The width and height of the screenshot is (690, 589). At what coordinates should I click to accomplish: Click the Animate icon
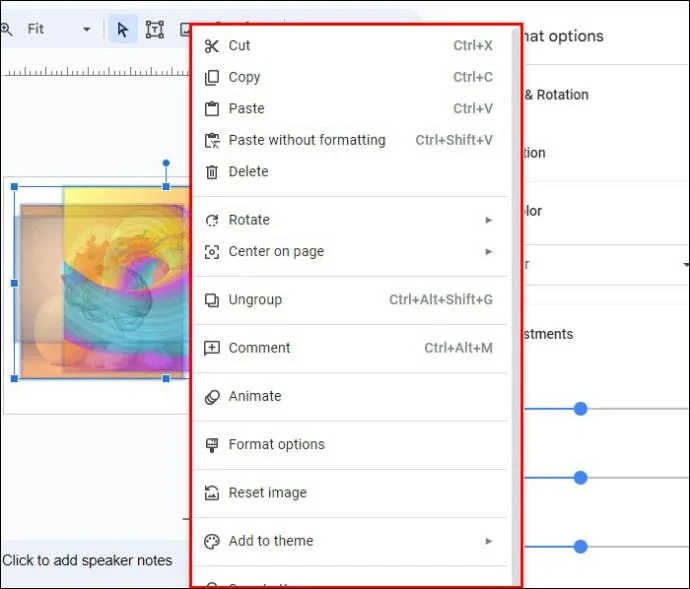click(x=212, y=397)
